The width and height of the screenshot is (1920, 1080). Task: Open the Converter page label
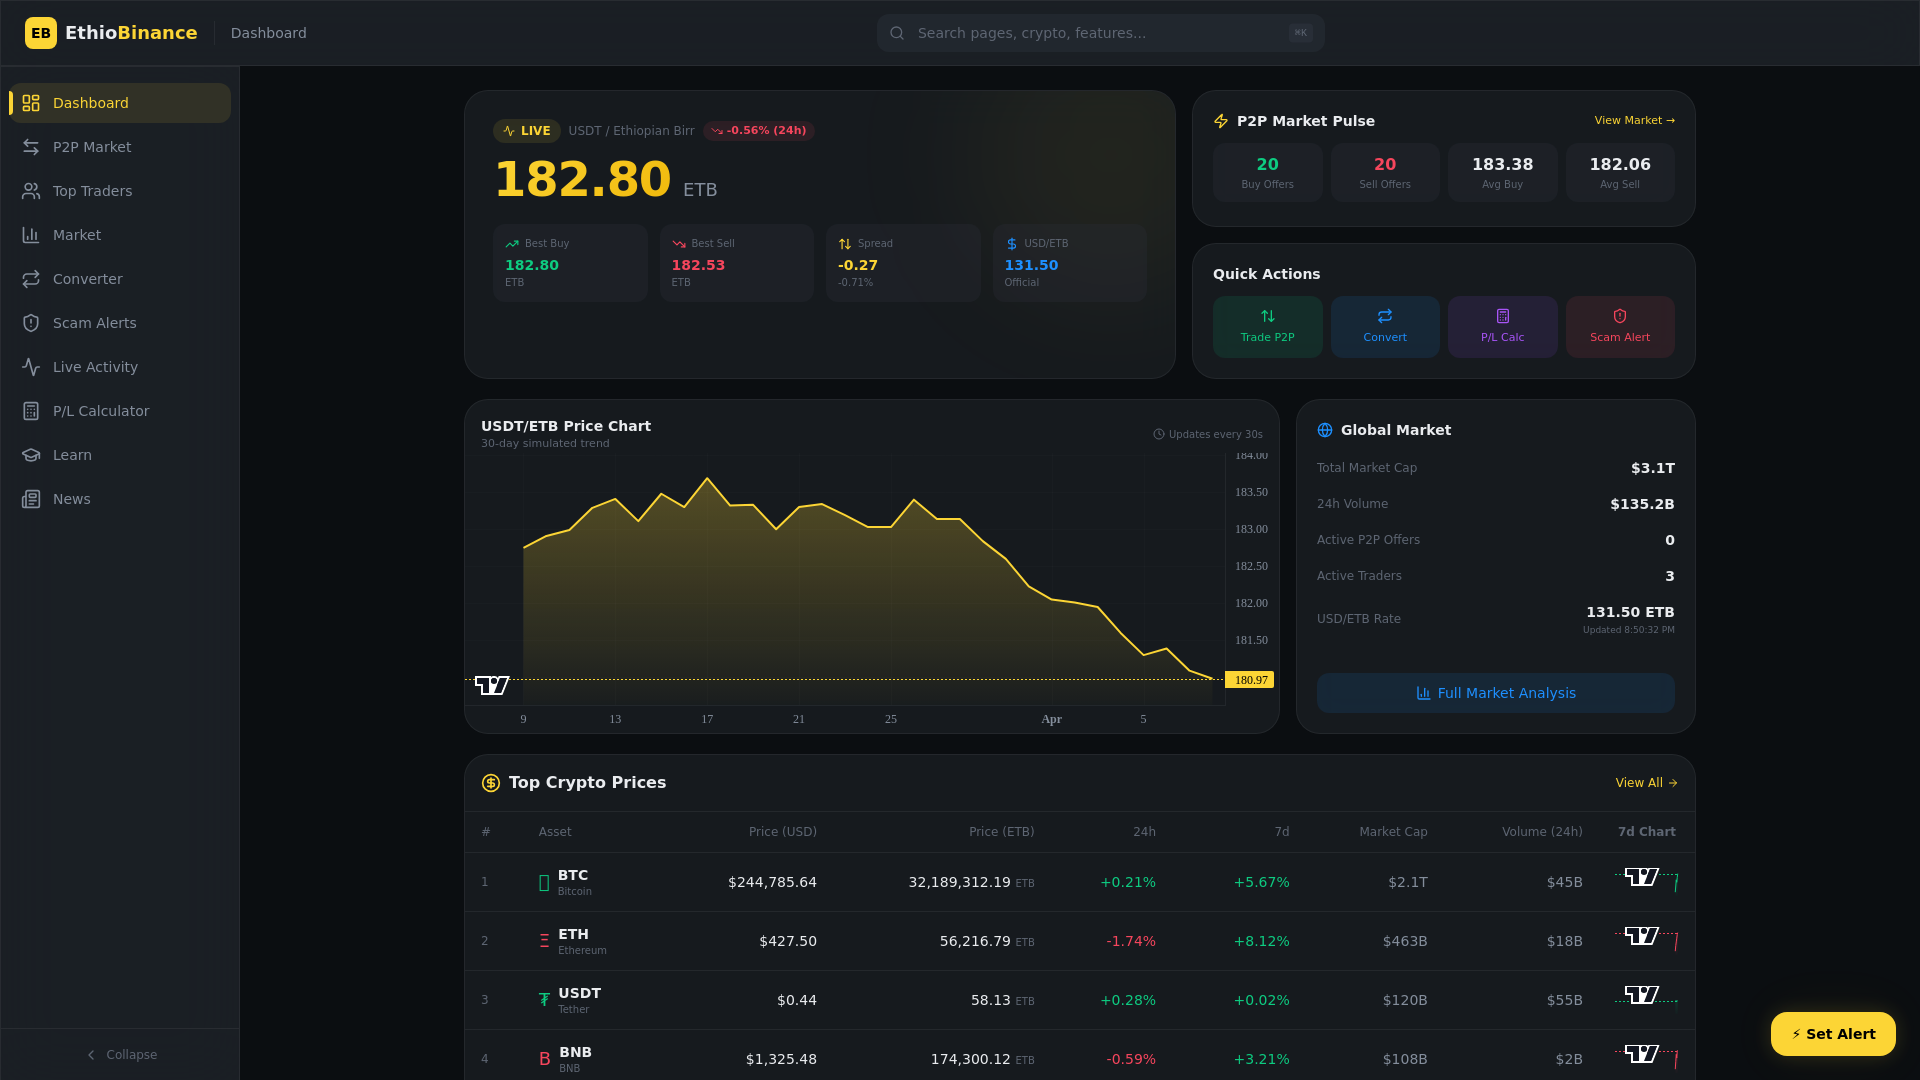click(88, 279)
